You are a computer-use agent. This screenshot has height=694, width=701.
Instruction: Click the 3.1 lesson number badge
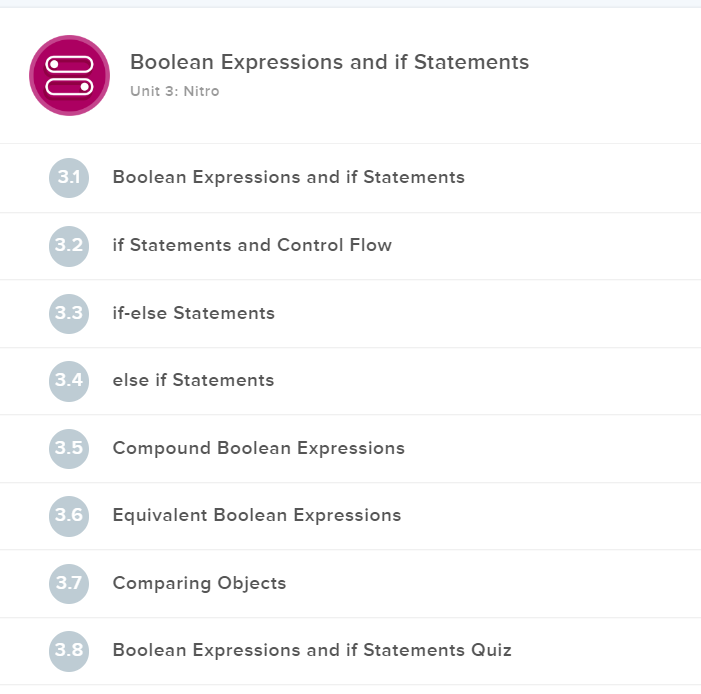[69, 178]
